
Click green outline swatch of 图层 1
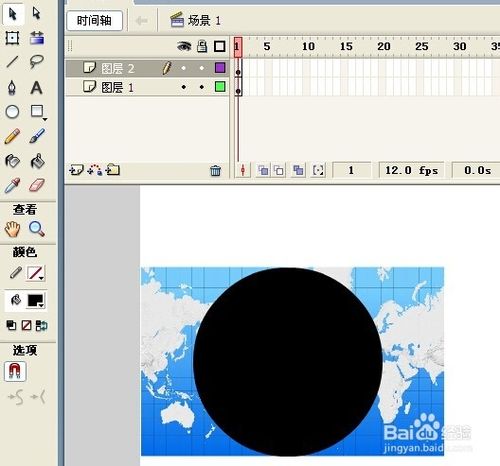[220, 87]
